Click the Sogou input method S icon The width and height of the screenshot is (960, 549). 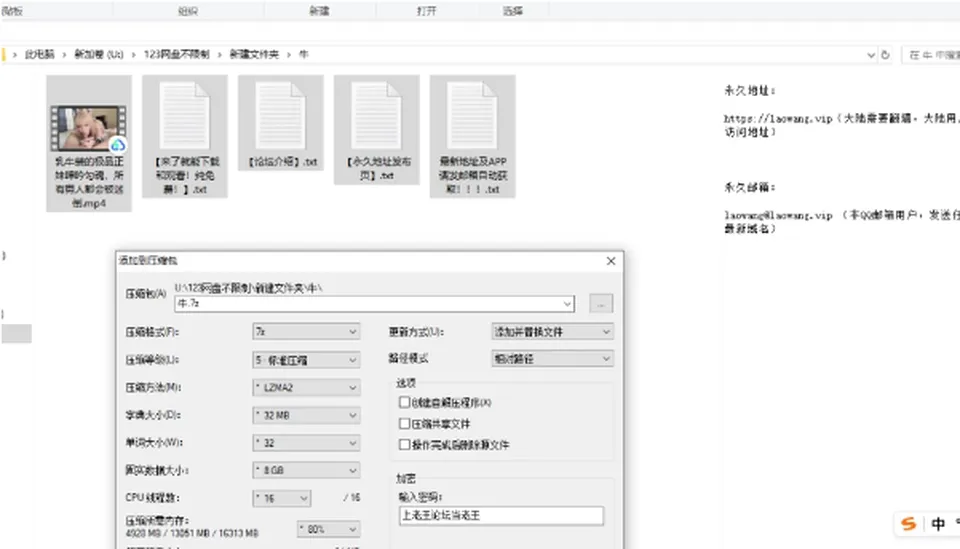point(909,524)
